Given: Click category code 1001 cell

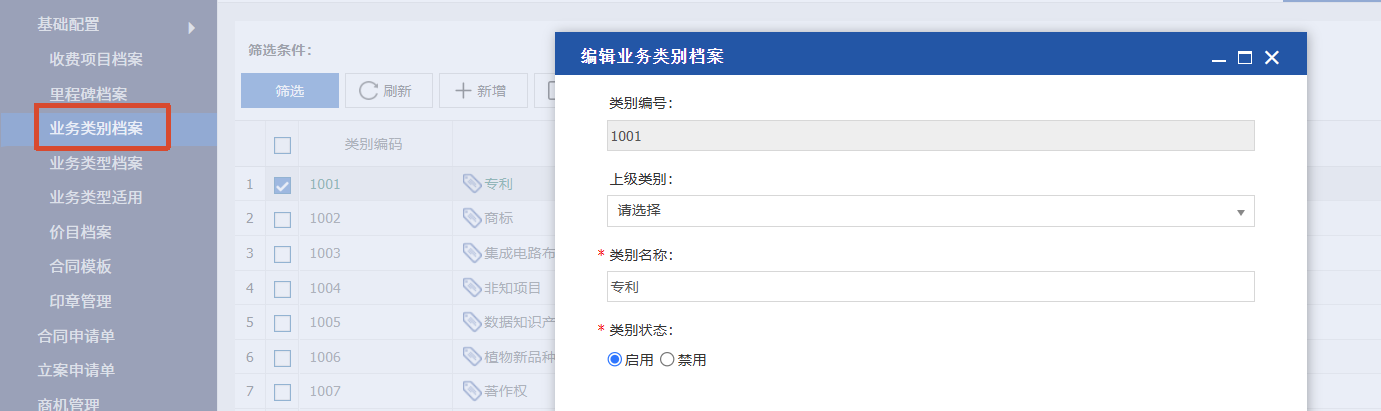Looking at the screenshot, I should pos(375,184).
